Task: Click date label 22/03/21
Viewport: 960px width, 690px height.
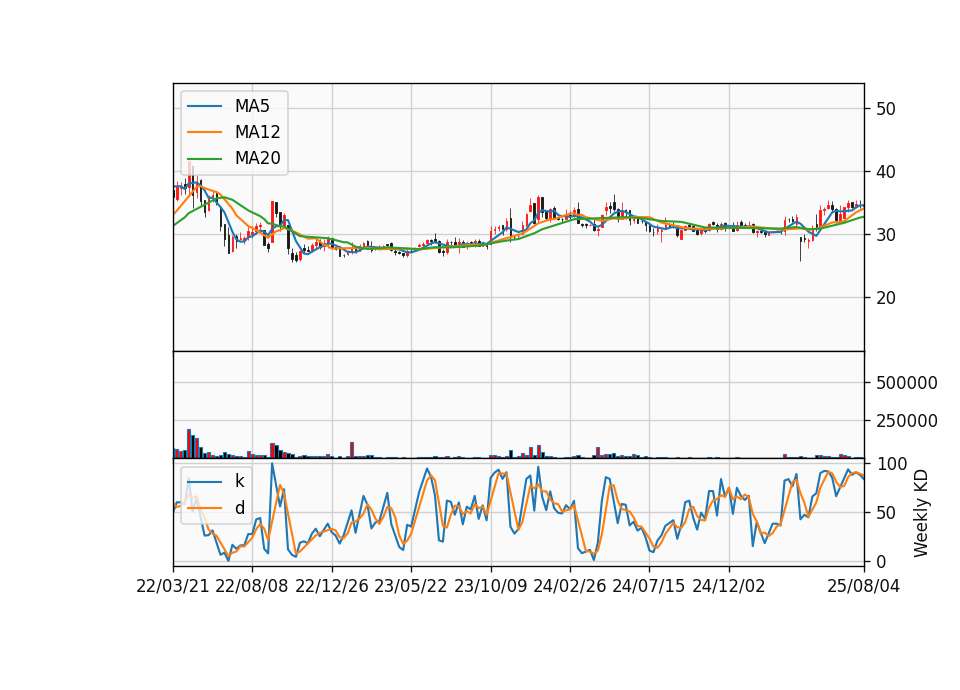Action: pos(173,586)
